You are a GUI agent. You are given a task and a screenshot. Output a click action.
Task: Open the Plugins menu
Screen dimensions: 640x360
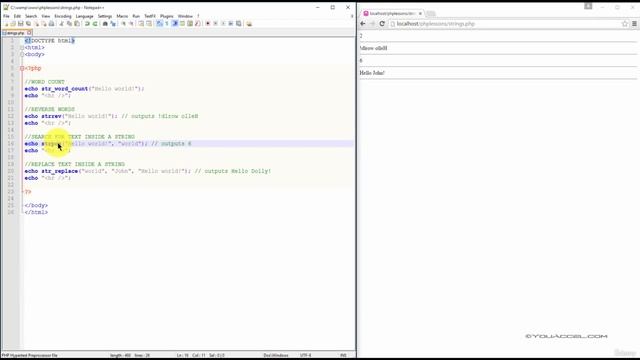pos(167,16)
